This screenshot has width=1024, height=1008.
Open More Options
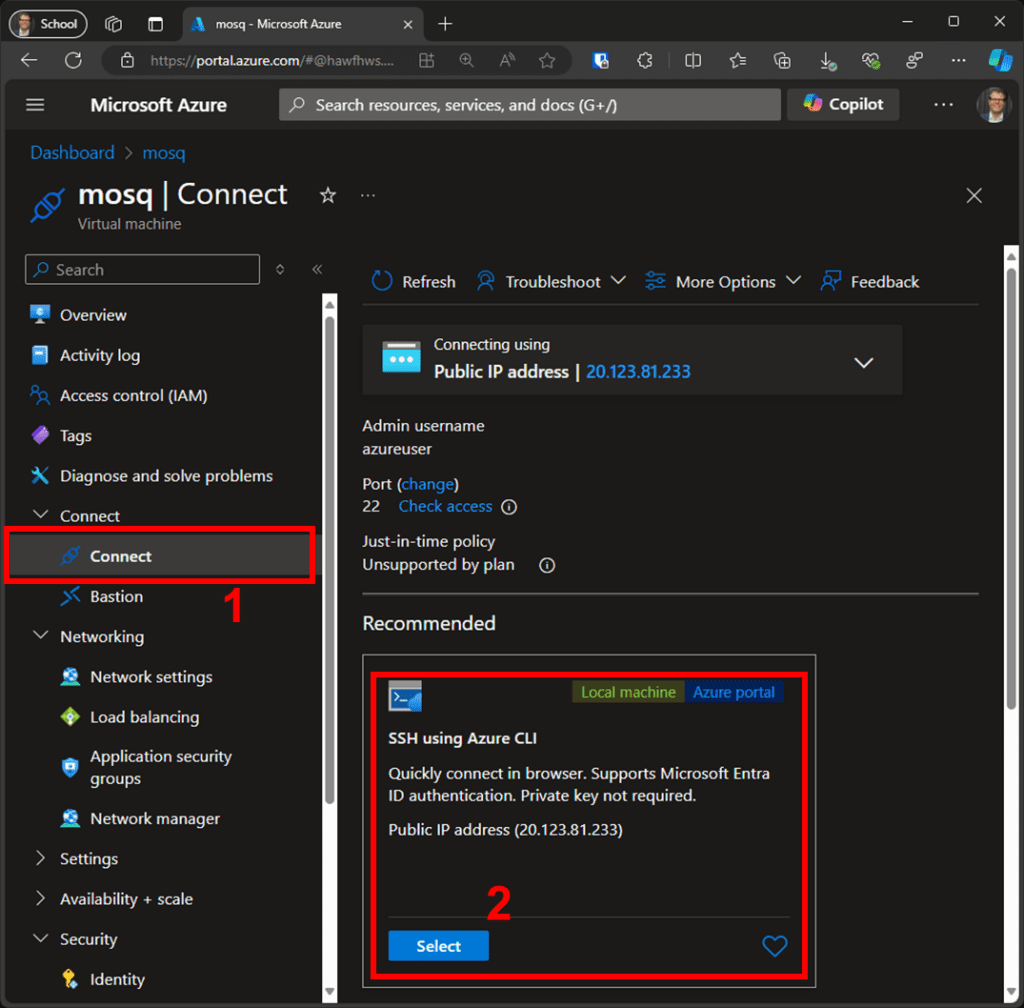click(x=722, y=281)
